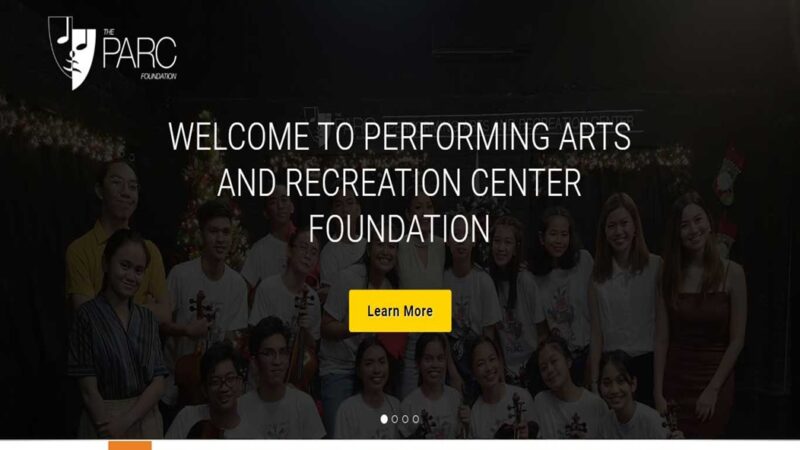
Task: Click the Christmas stocking decoration in the photo
Action: (729, 171)
